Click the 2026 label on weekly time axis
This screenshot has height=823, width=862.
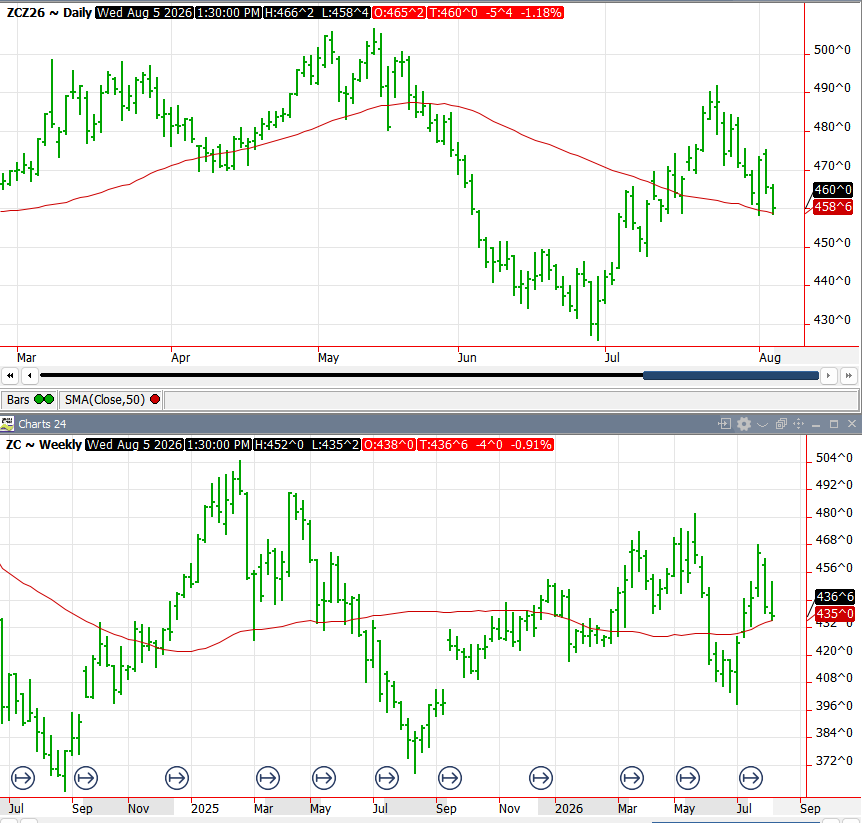coord(569,809)
